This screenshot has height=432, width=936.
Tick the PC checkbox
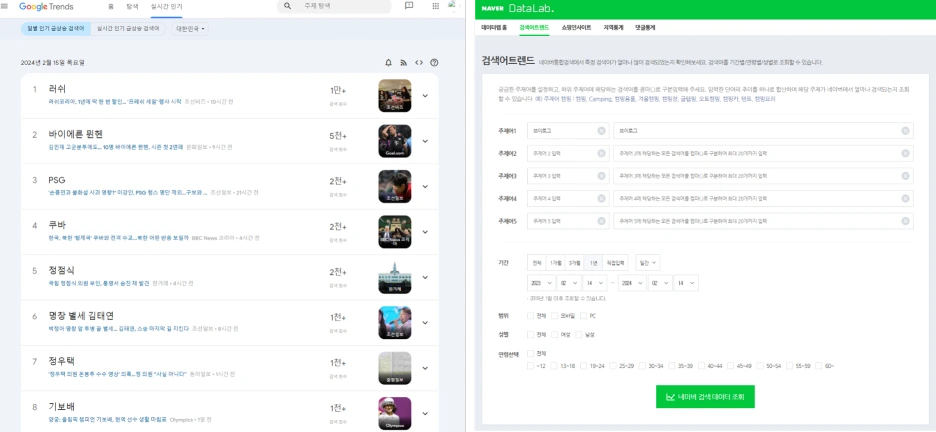(x=583, y=316)
